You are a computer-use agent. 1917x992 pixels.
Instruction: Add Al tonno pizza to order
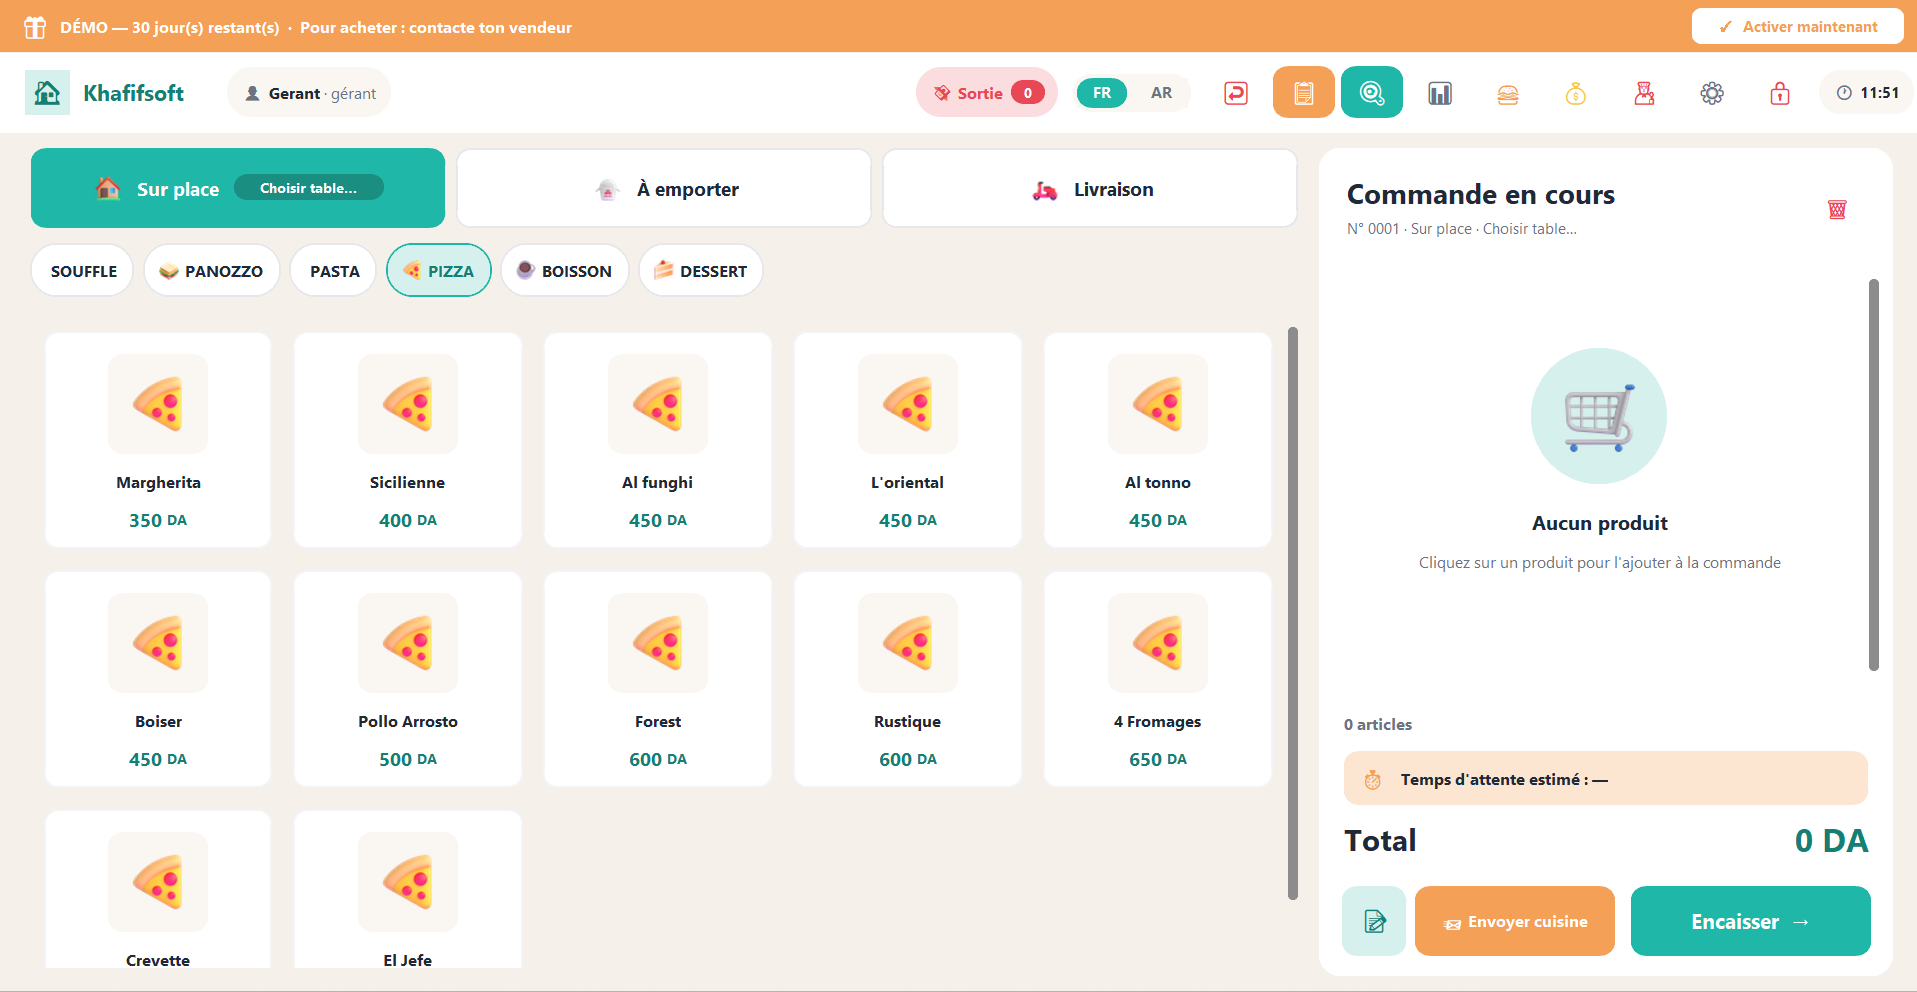coord(1158,440)
